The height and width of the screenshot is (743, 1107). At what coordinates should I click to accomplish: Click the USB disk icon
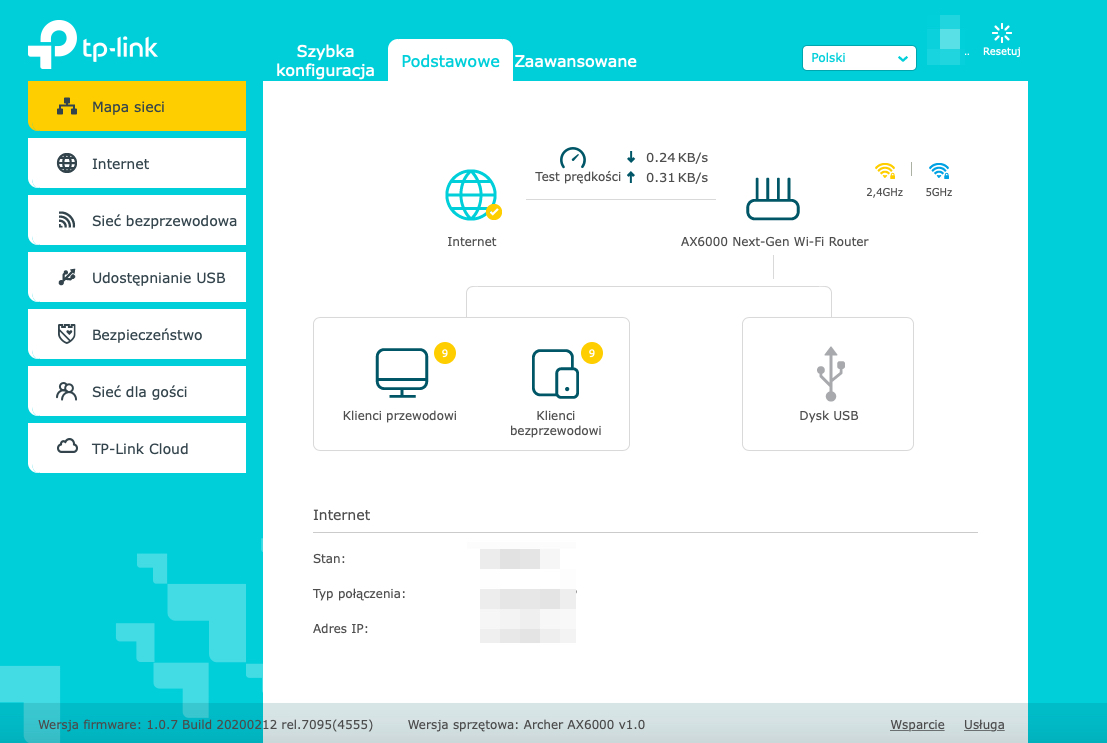click(829, 373)
